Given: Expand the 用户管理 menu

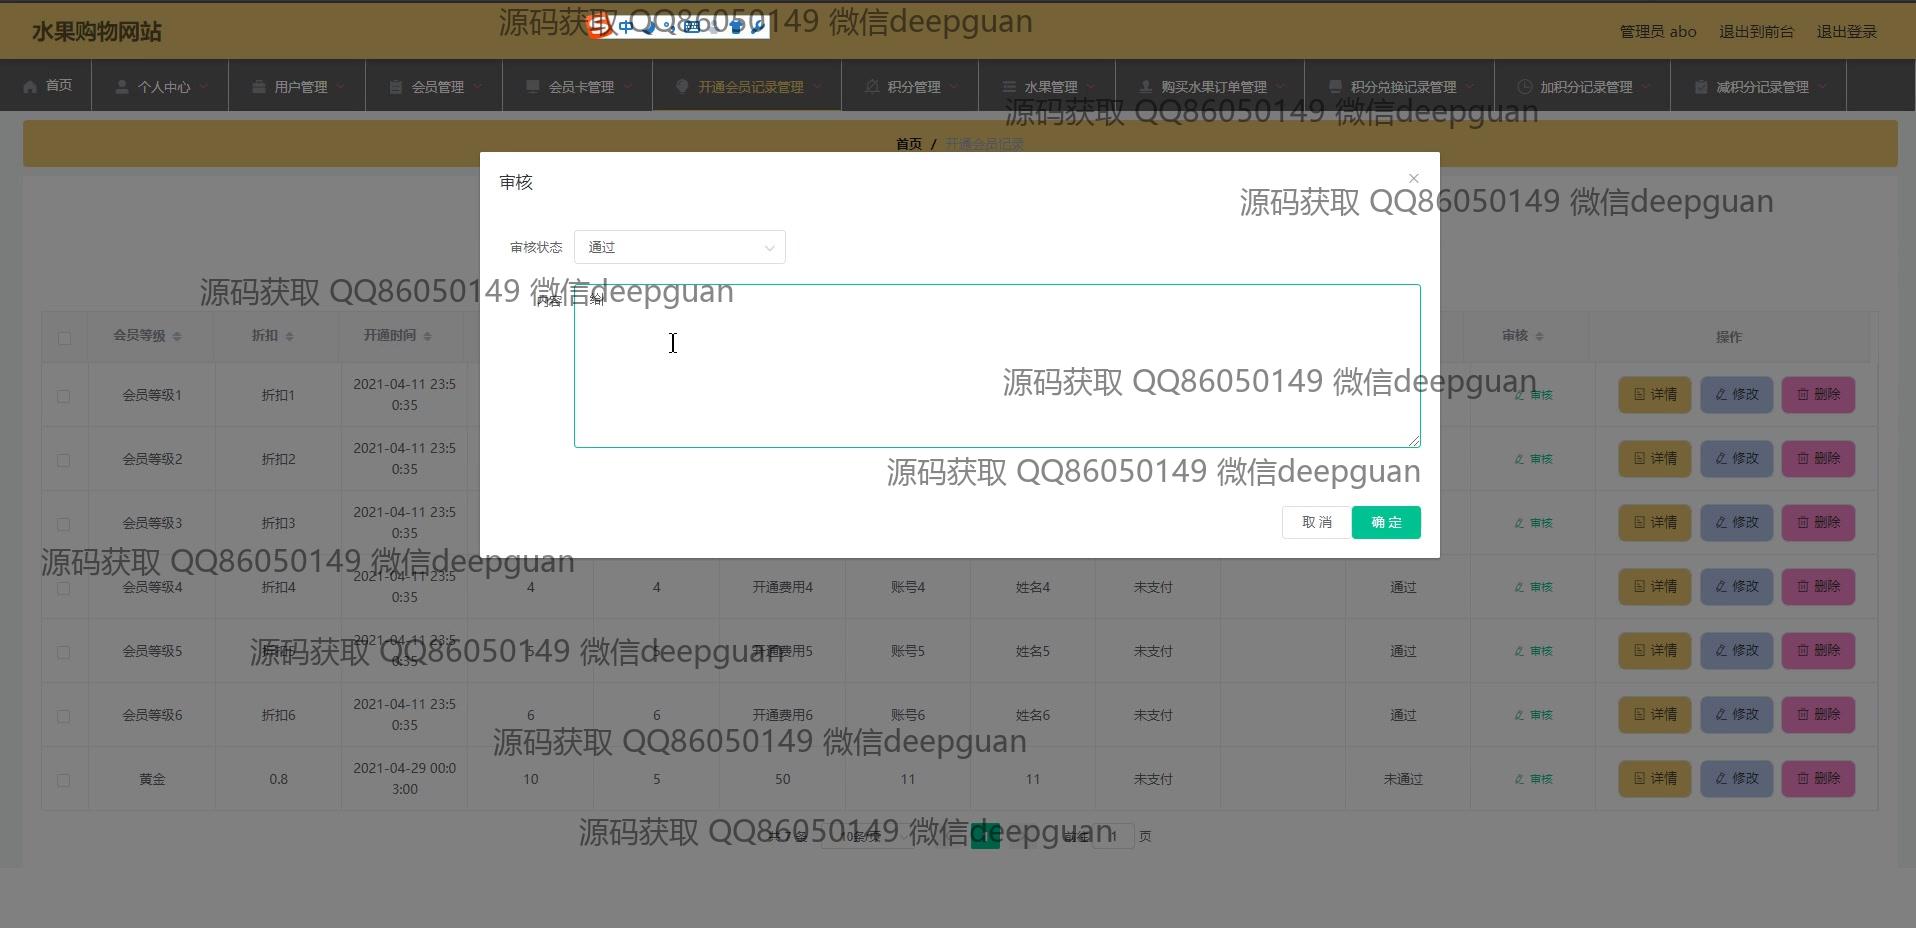Looking at the screenshot, I should [x=300, y=87].
